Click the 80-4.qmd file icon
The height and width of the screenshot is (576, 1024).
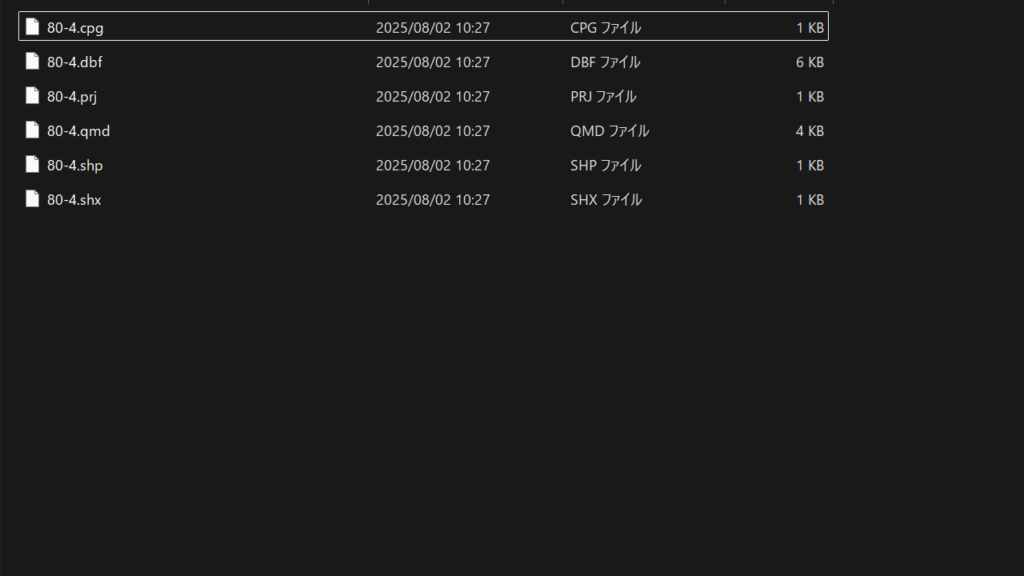(x=32, y=131)
